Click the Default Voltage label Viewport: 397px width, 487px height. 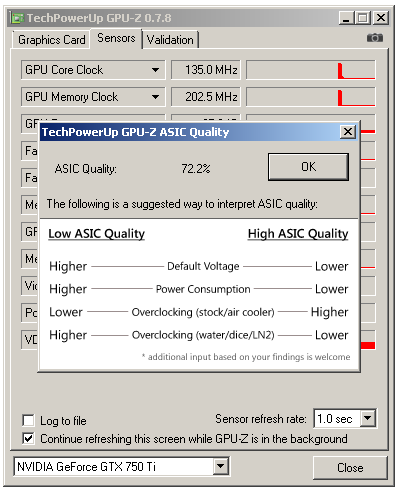(203, 266)
